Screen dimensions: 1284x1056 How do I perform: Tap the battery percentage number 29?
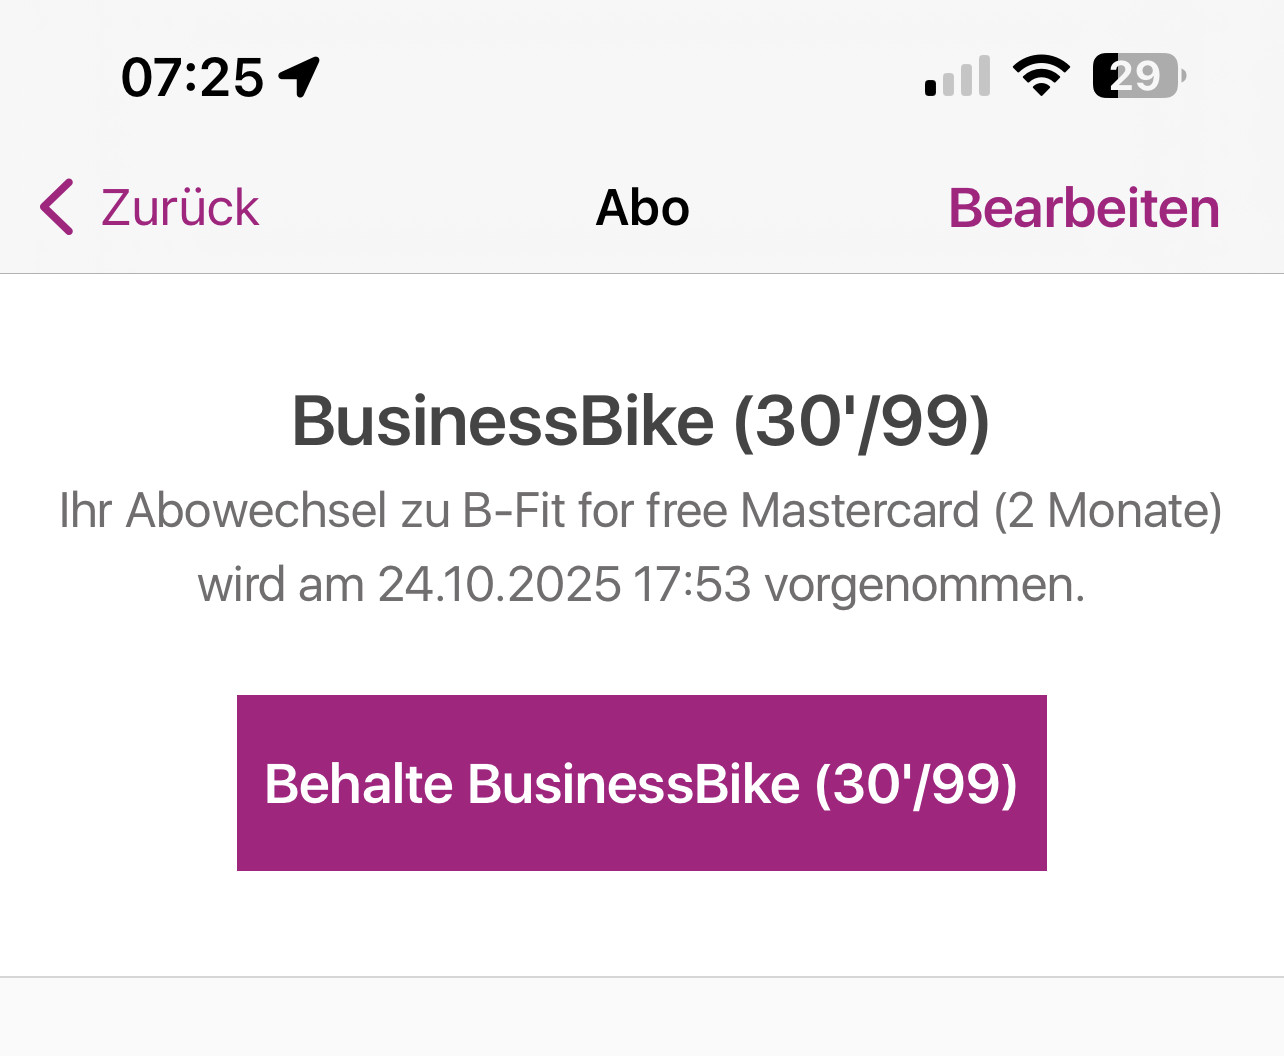1137,76
